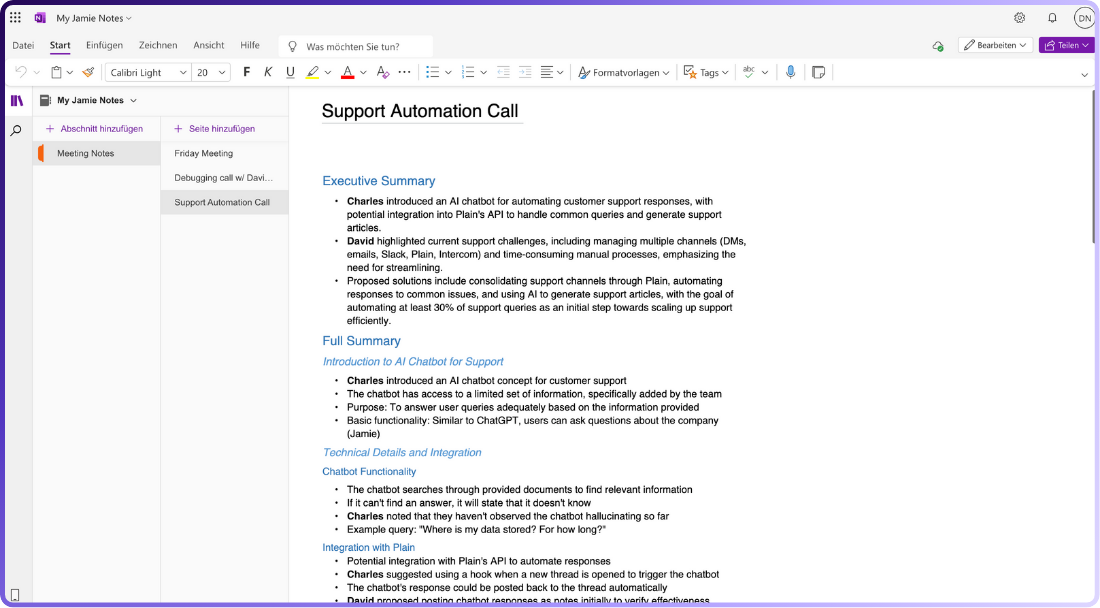Screen dimensions: 1100x608
Task: Apply red font color
Action: coord(347,72)
